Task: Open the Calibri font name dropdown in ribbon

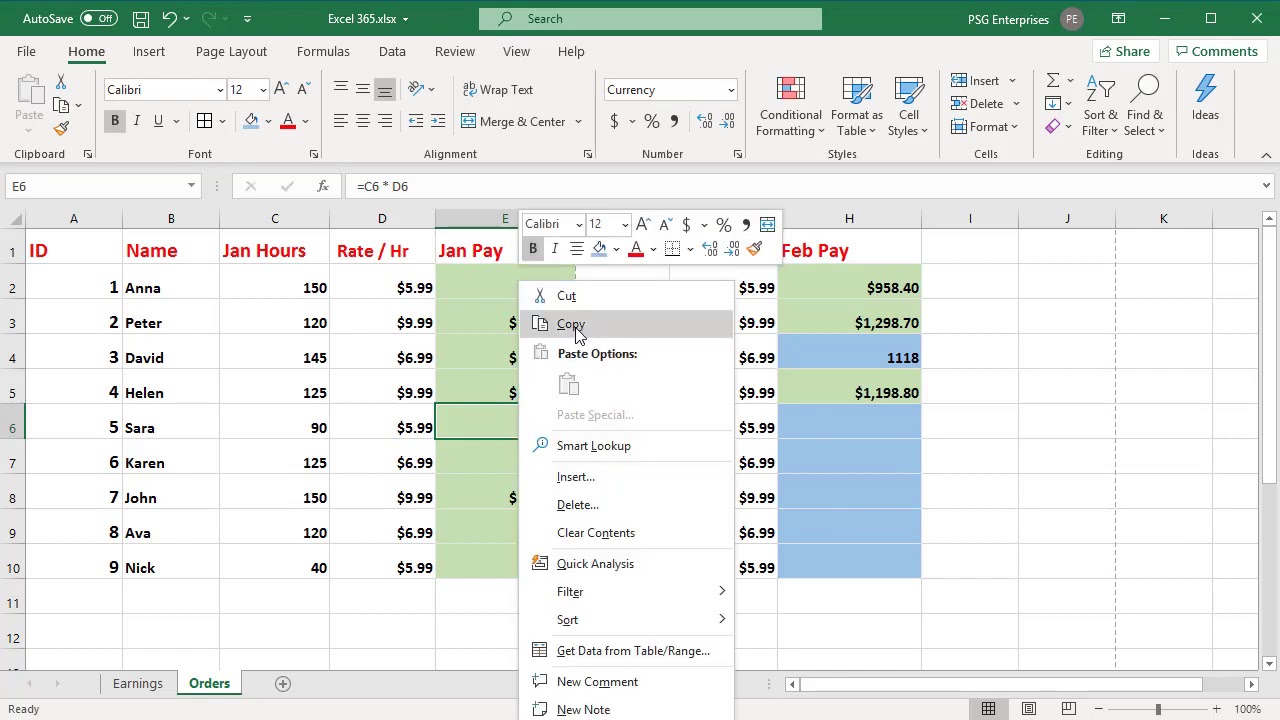Action: (220, 90)
